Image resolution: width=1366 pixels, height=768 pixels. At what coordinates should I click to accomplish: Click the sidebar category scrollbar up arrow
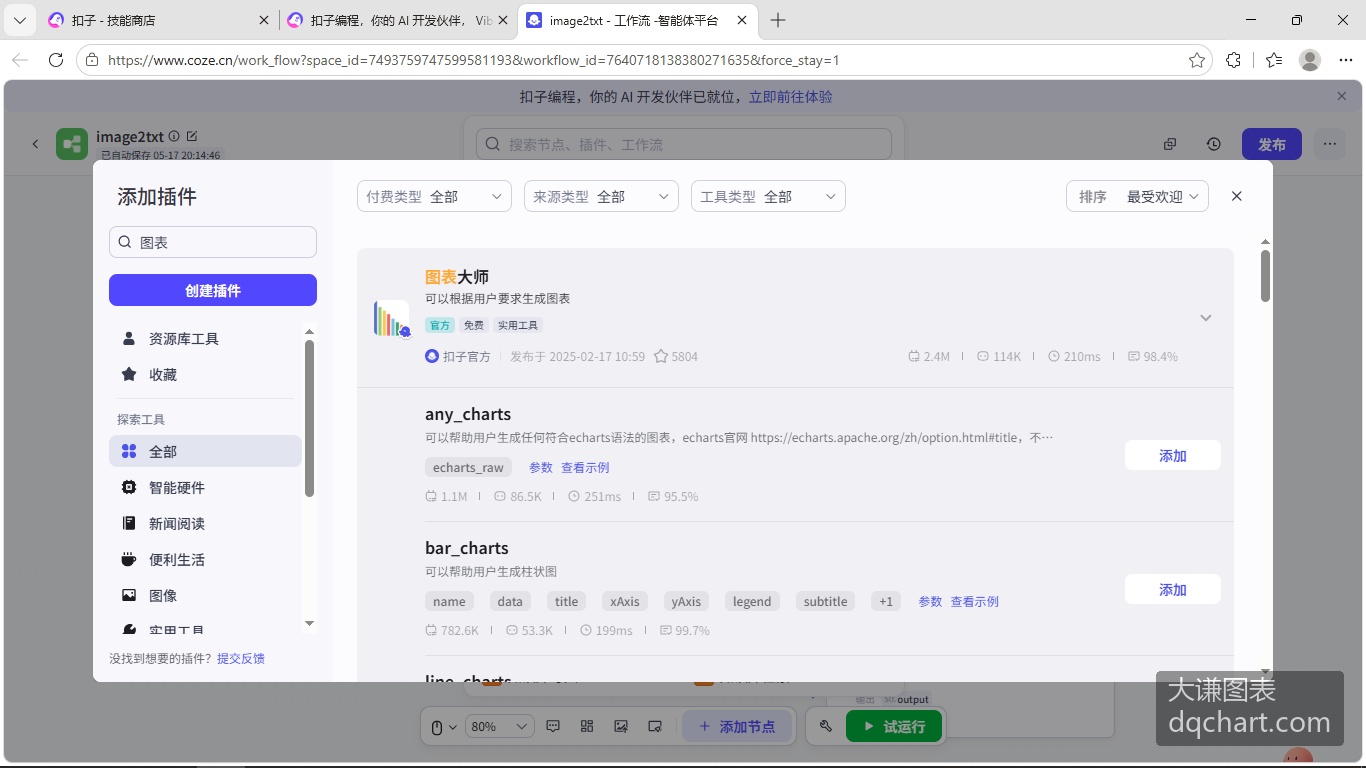point(309,331)
